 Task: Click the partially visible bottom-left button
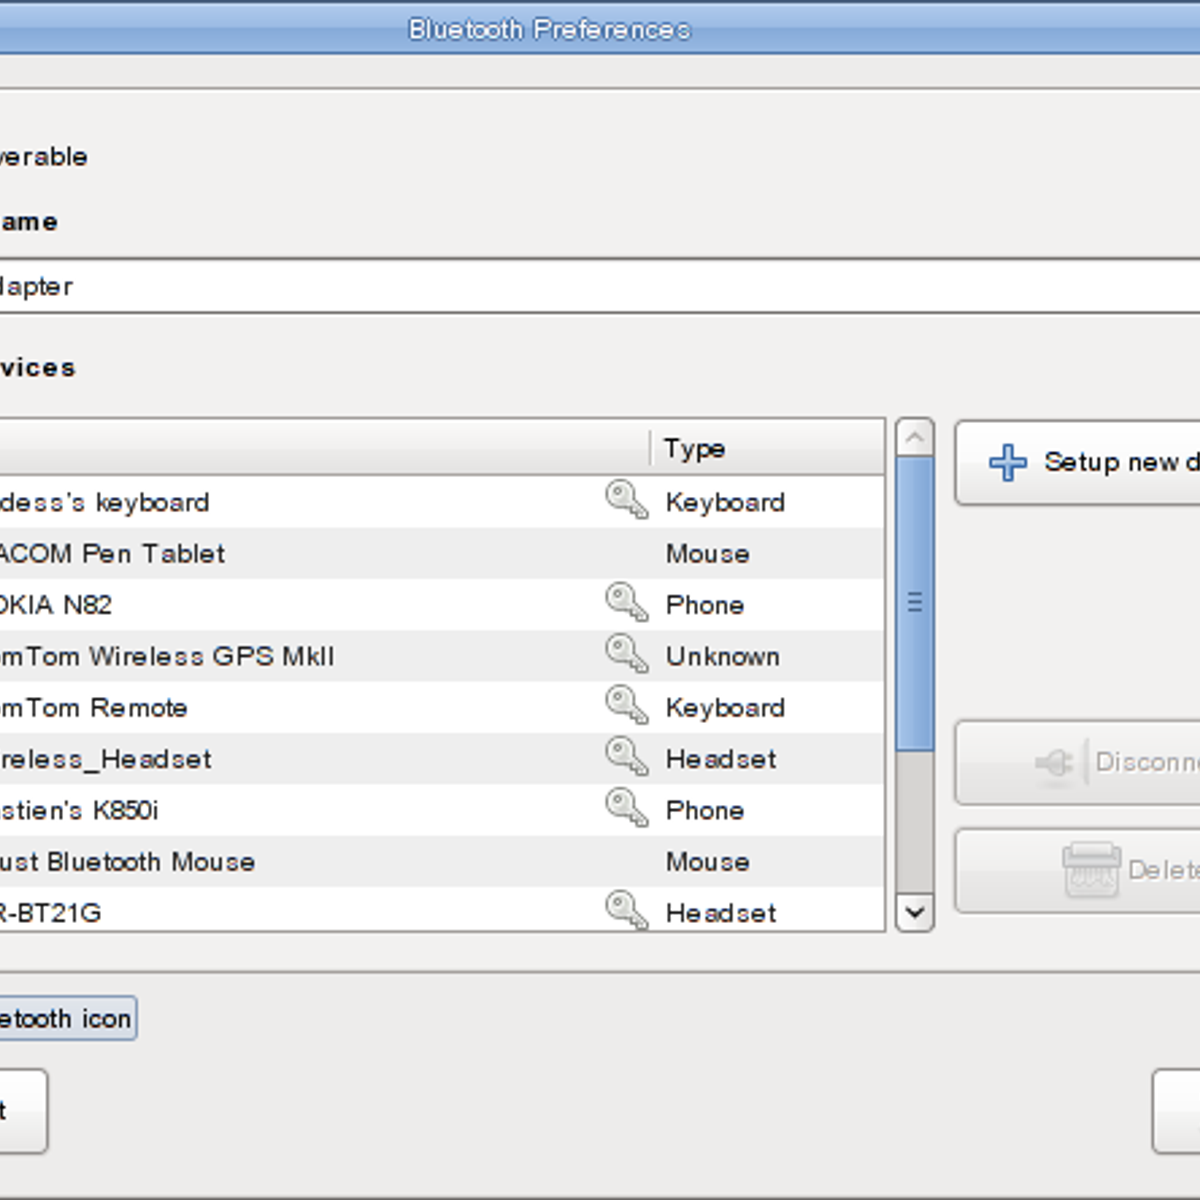tap(23, 1111)
